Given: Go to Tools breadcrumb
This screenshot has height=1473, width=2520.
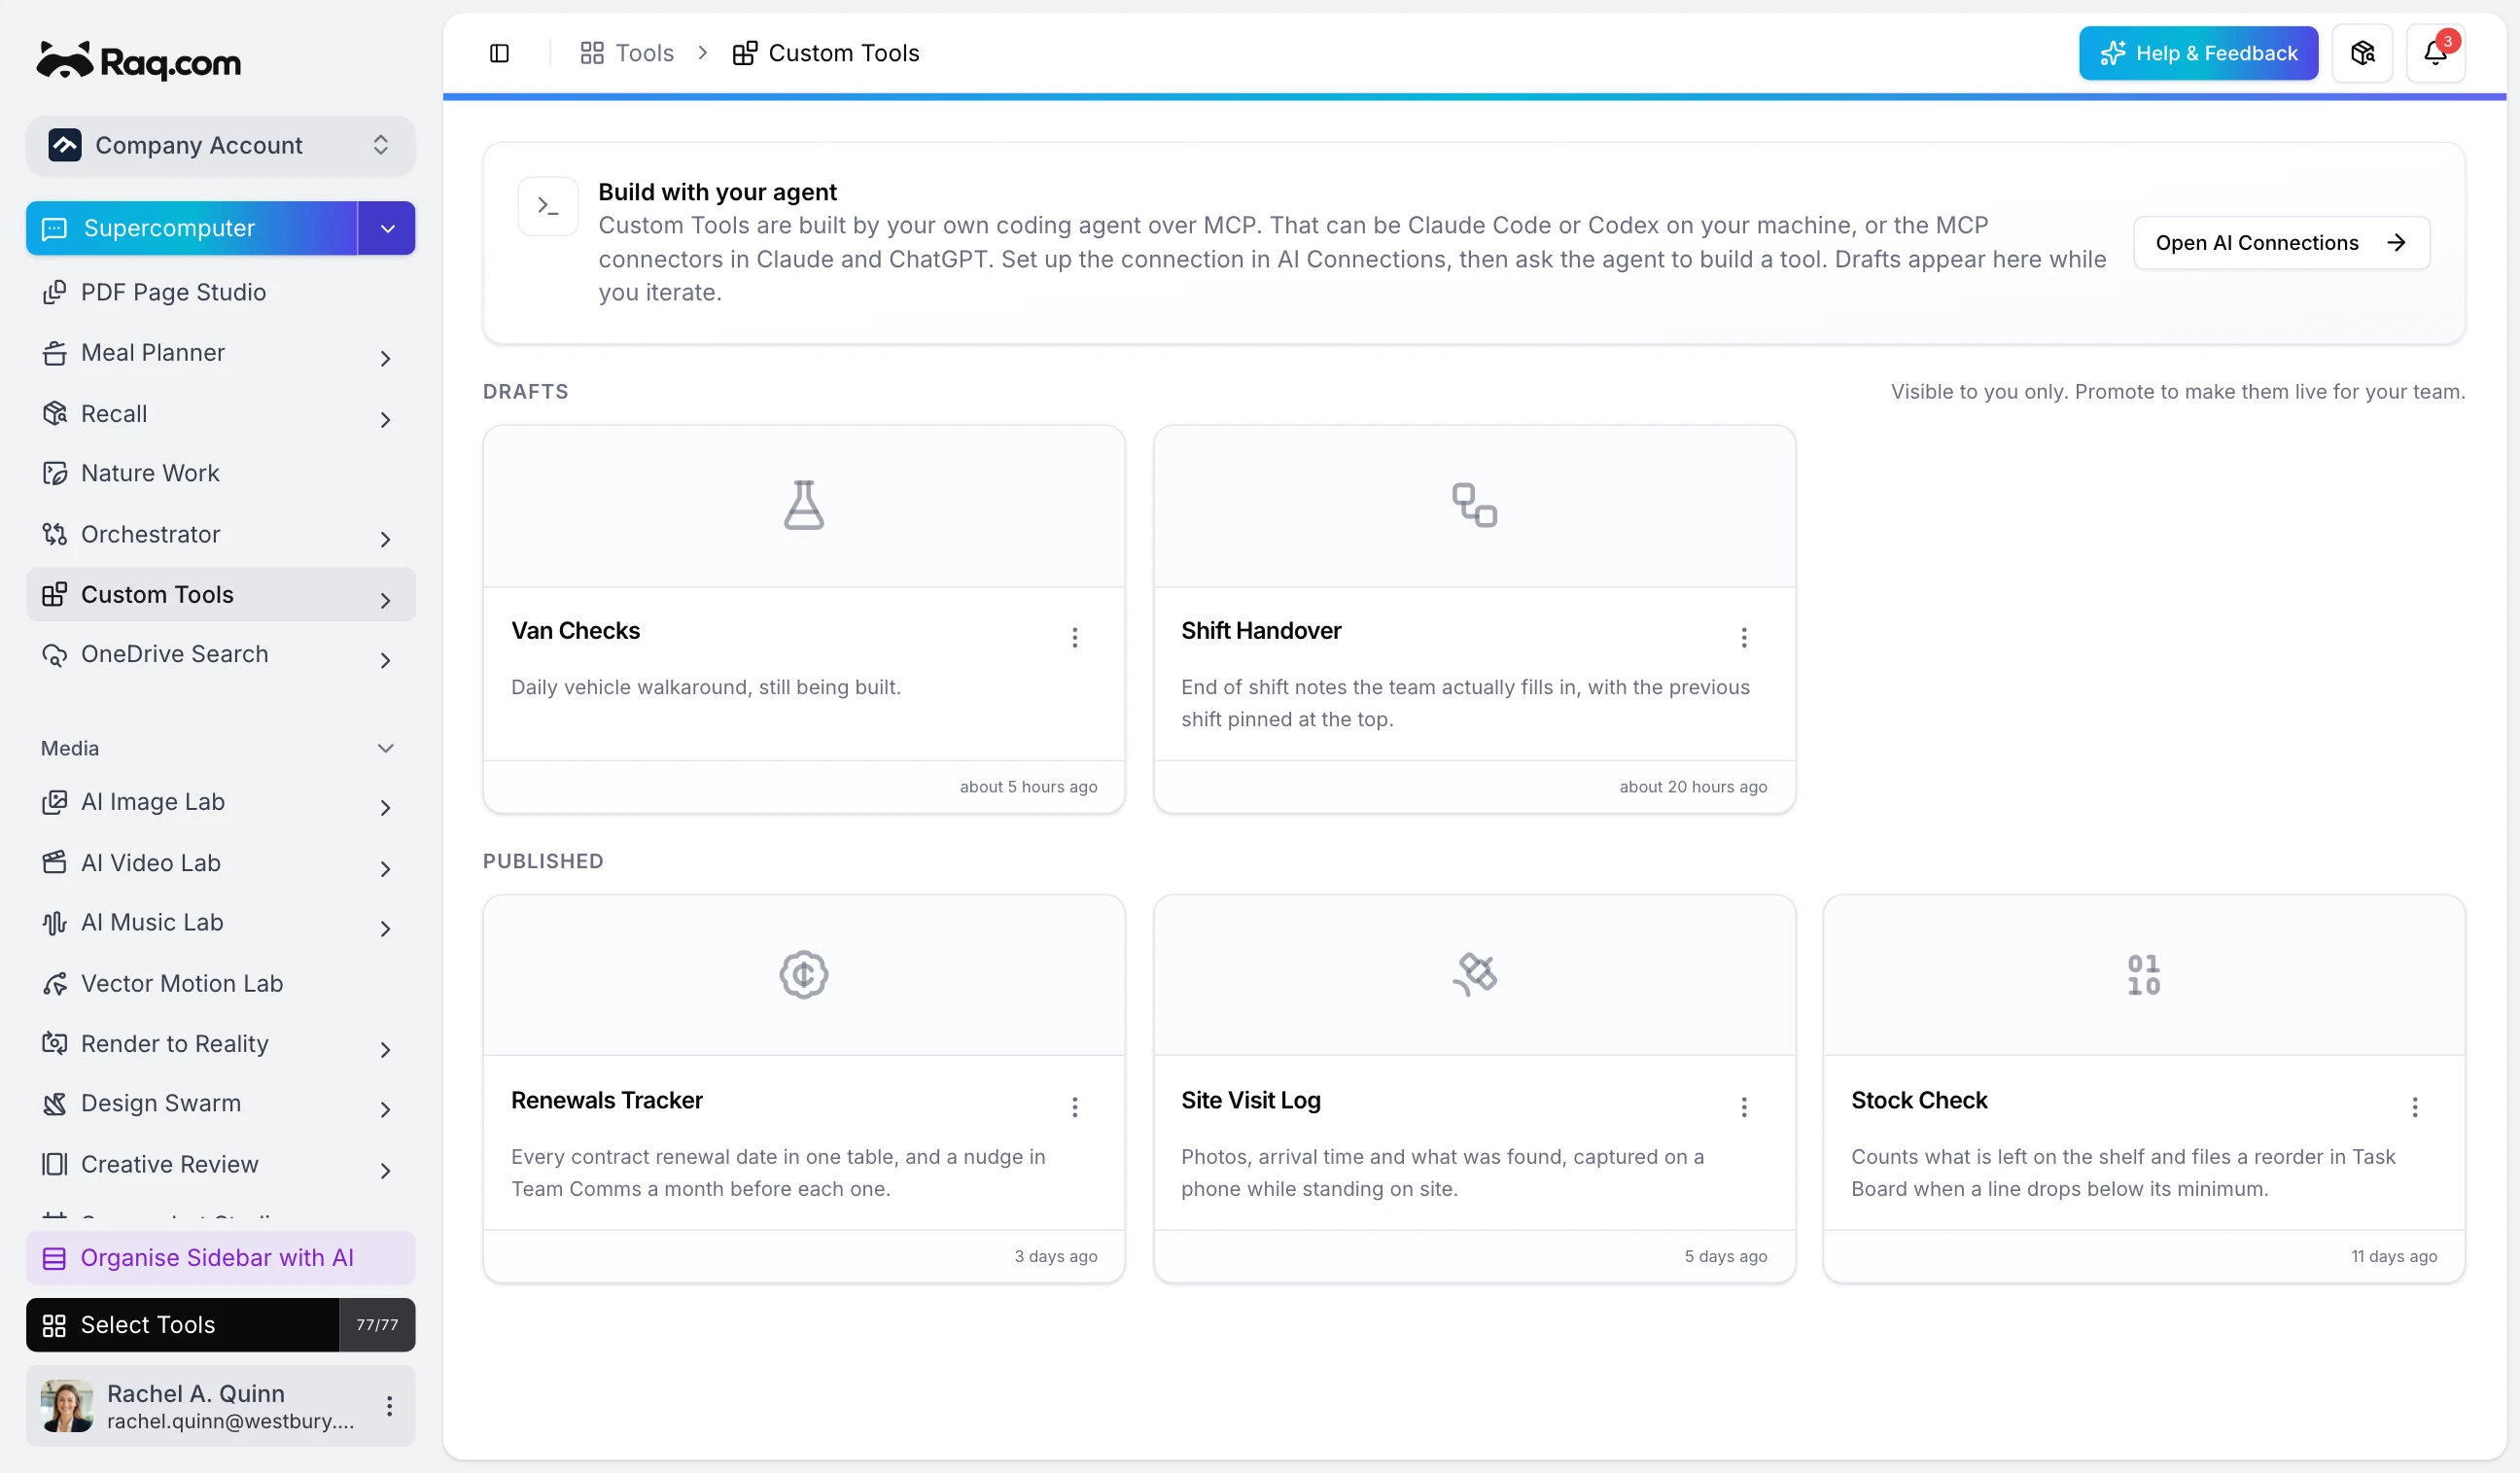Looking at the screenshot, I should tap(627, 53).
